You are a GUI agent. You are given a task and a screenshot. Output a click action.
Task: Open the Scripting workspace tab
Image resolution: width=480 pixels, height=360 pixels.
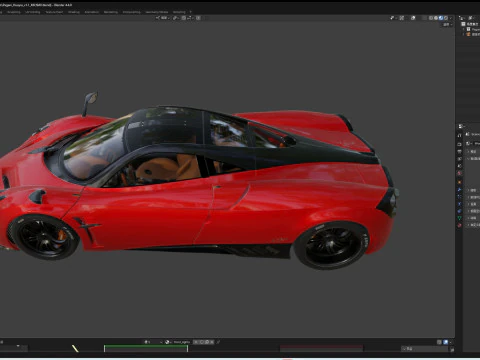[179, 12]
